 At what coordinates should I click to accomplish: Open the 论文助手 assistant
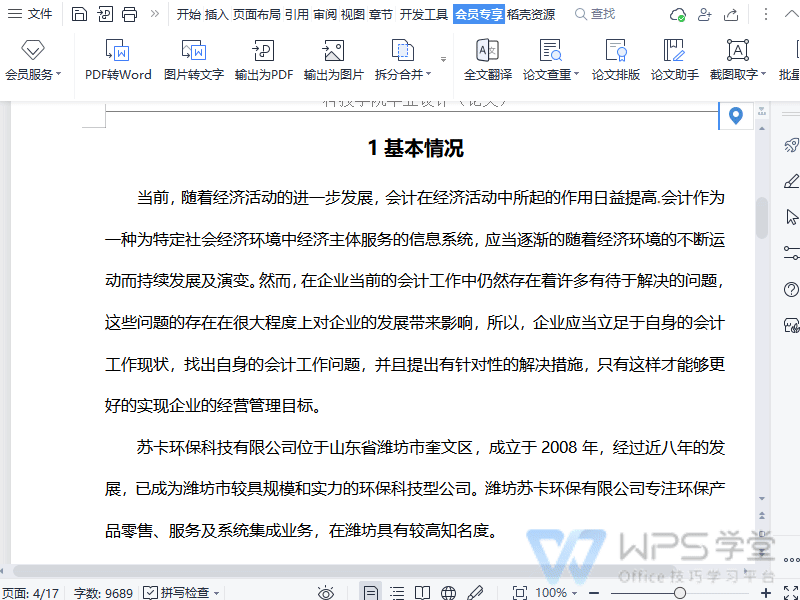coord(674,60)
